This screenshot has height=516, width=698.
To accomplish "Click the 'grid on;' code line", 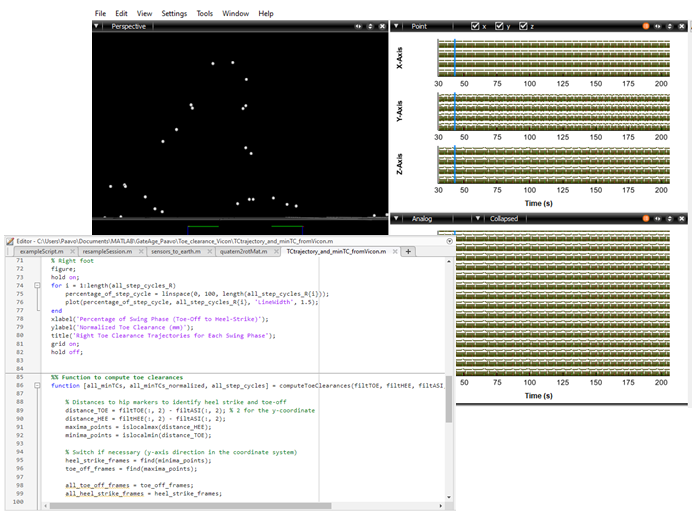I will click(65, 344).
